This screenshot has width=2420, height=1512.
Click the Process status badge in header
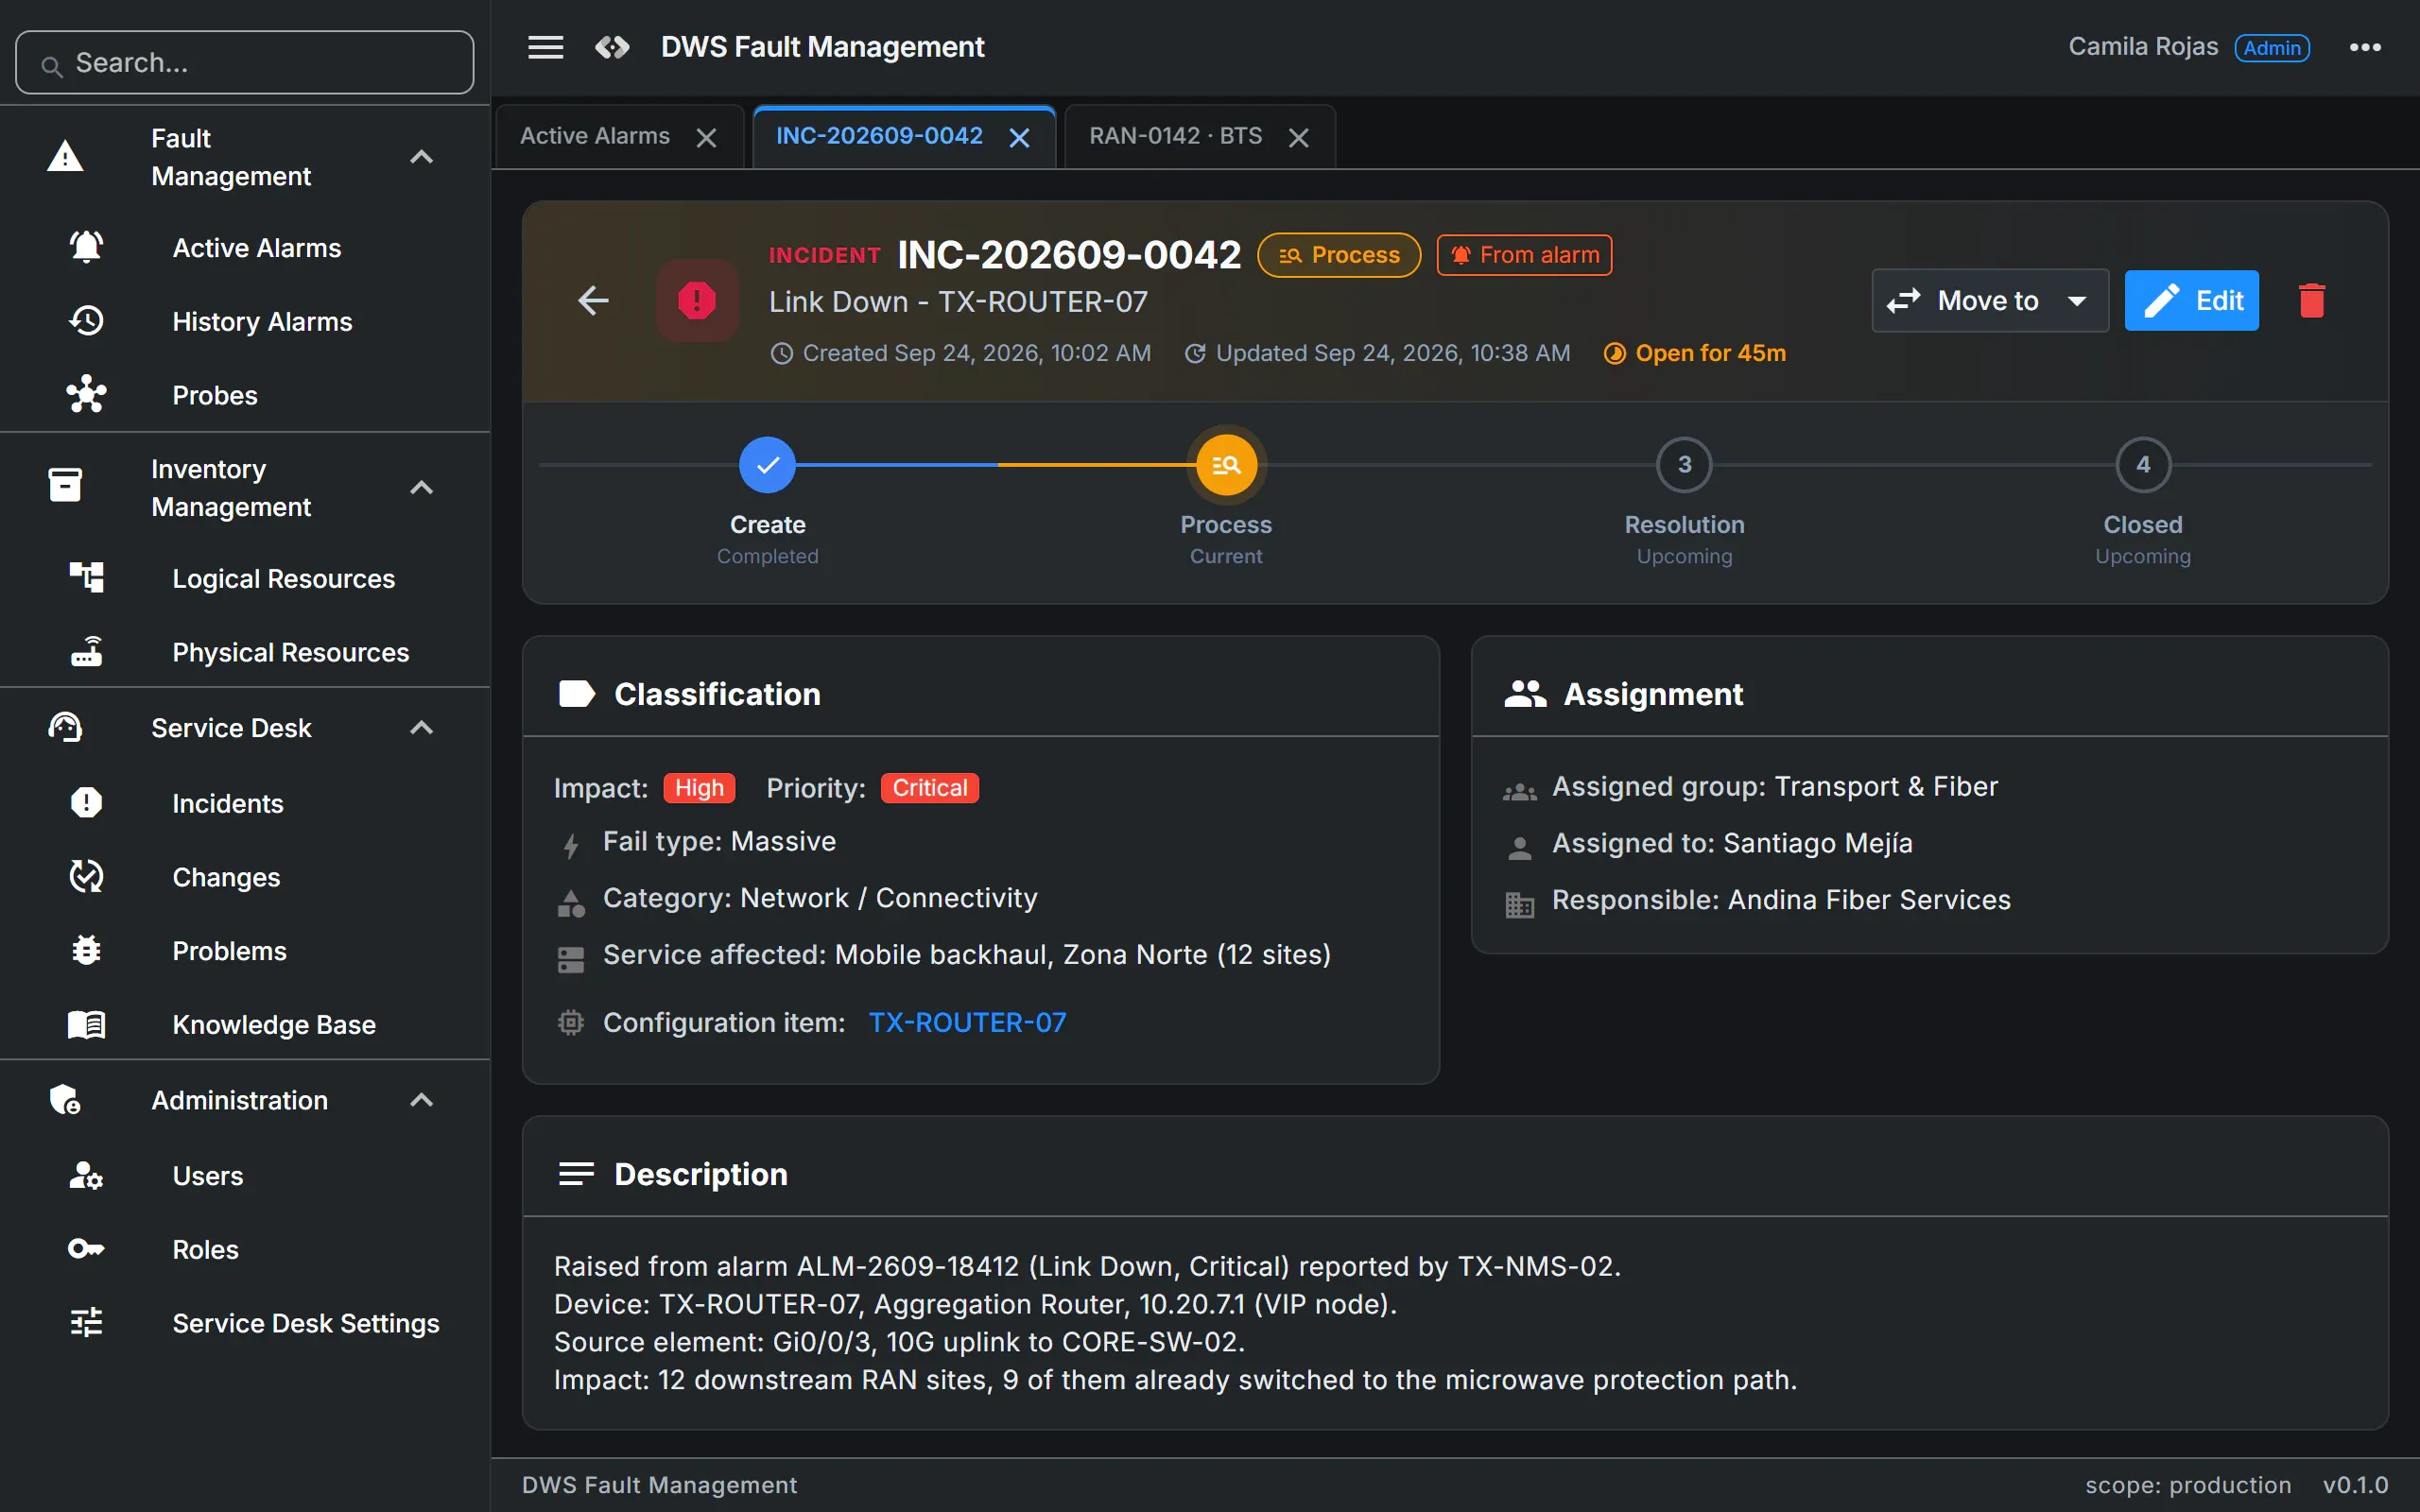click(1339, 255)
